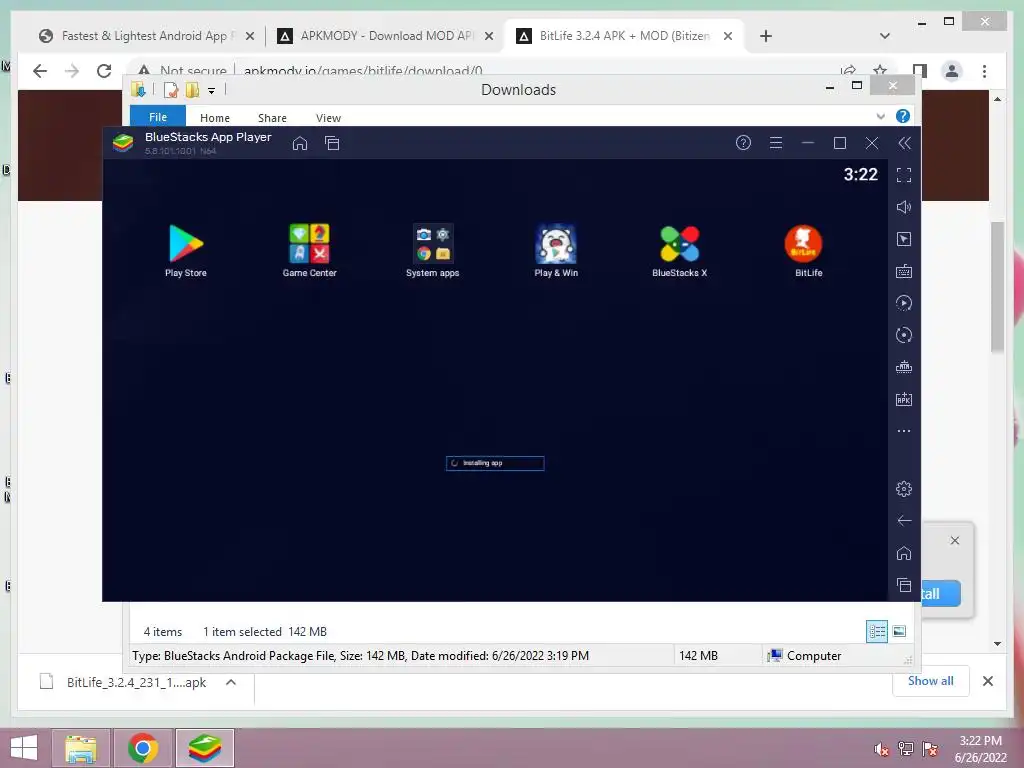Open the Home ribbon tab in Downloads window
Image resolution: width=1024 pixels, height=768 pixels.
point(215,118)
